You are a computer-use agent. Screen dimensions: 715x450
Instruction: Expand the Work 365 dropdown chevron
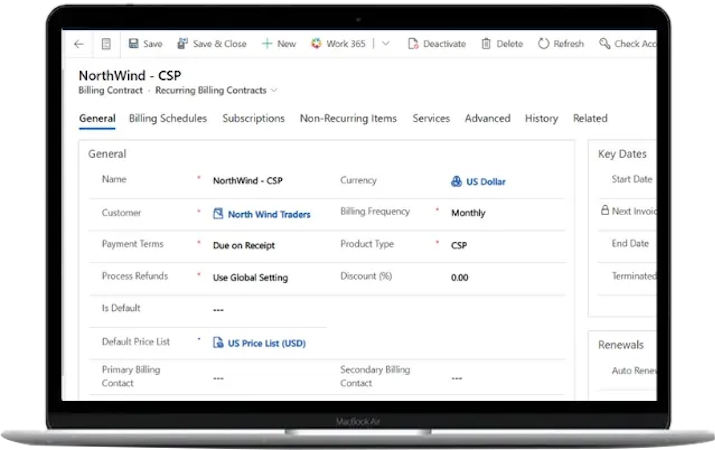click(x=386, y=44)
